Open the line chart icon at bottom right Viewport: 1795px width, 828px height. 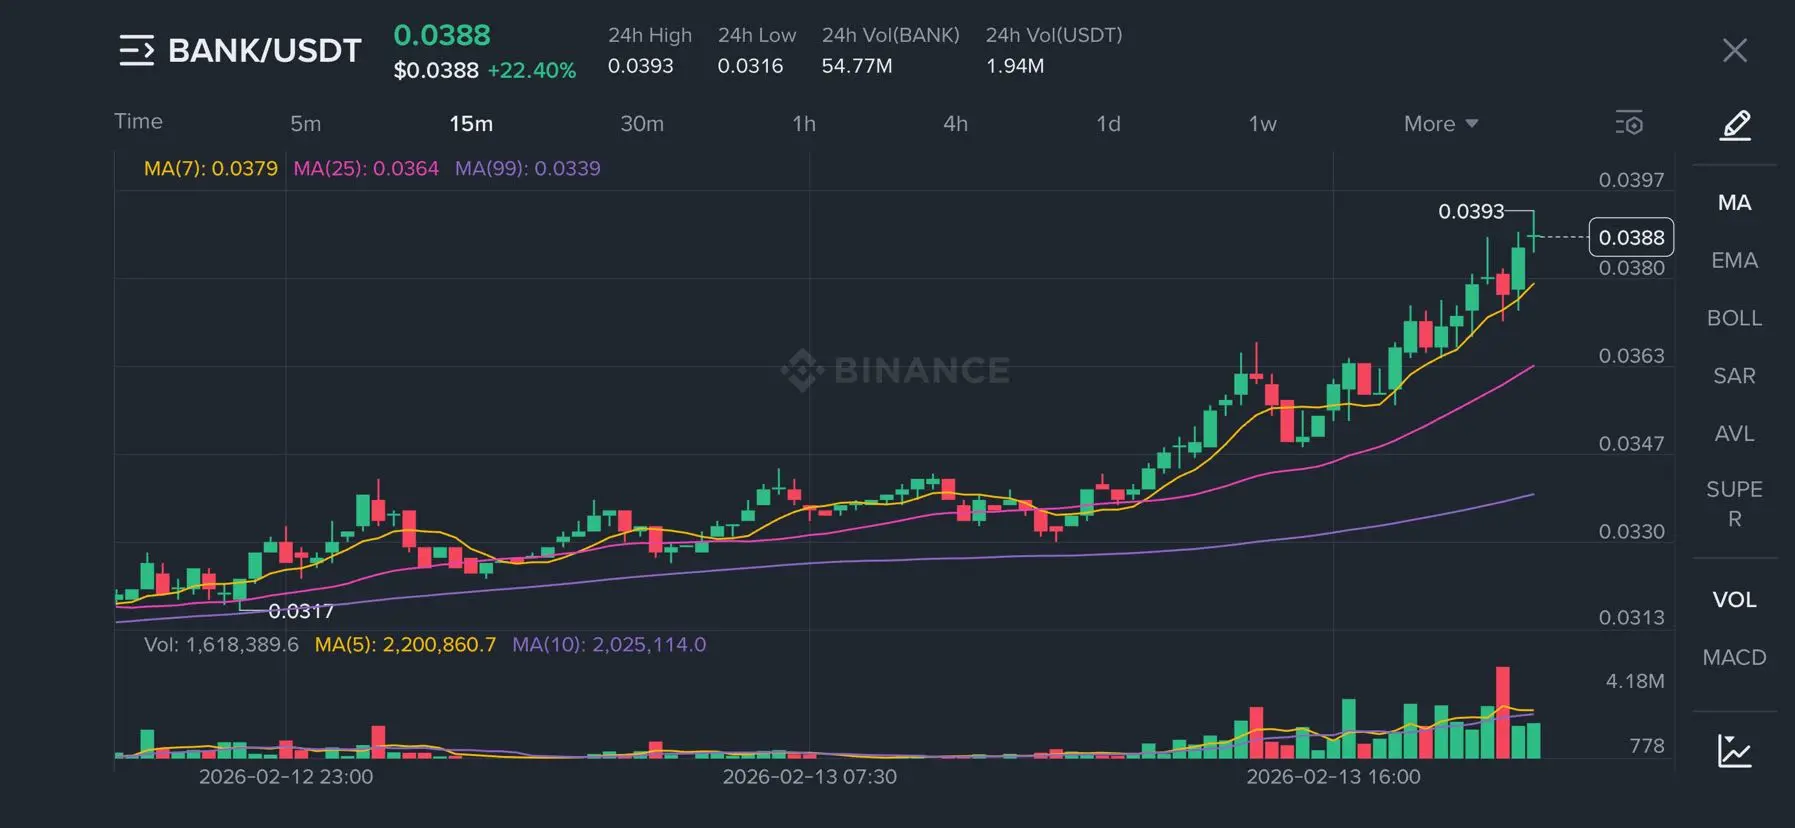tap(1735, 751)
